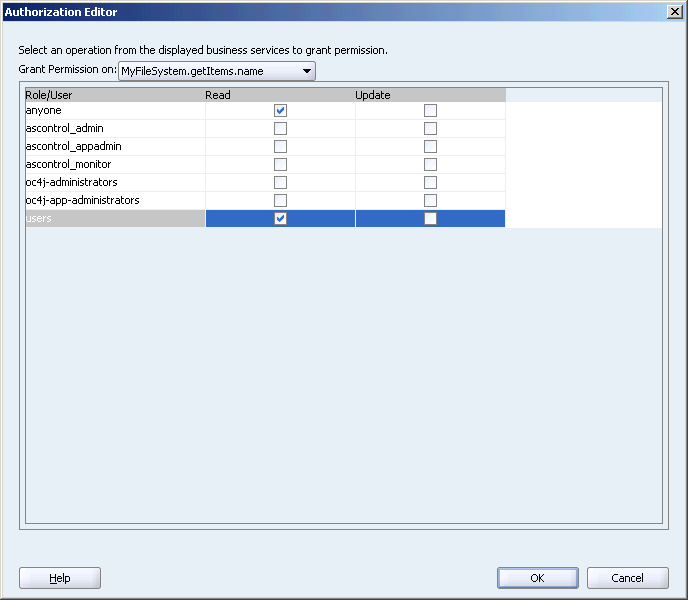This screenshot has width=688, height=600.
Task: Grant Read to oc4j-administrators
Action: point(280,183)
